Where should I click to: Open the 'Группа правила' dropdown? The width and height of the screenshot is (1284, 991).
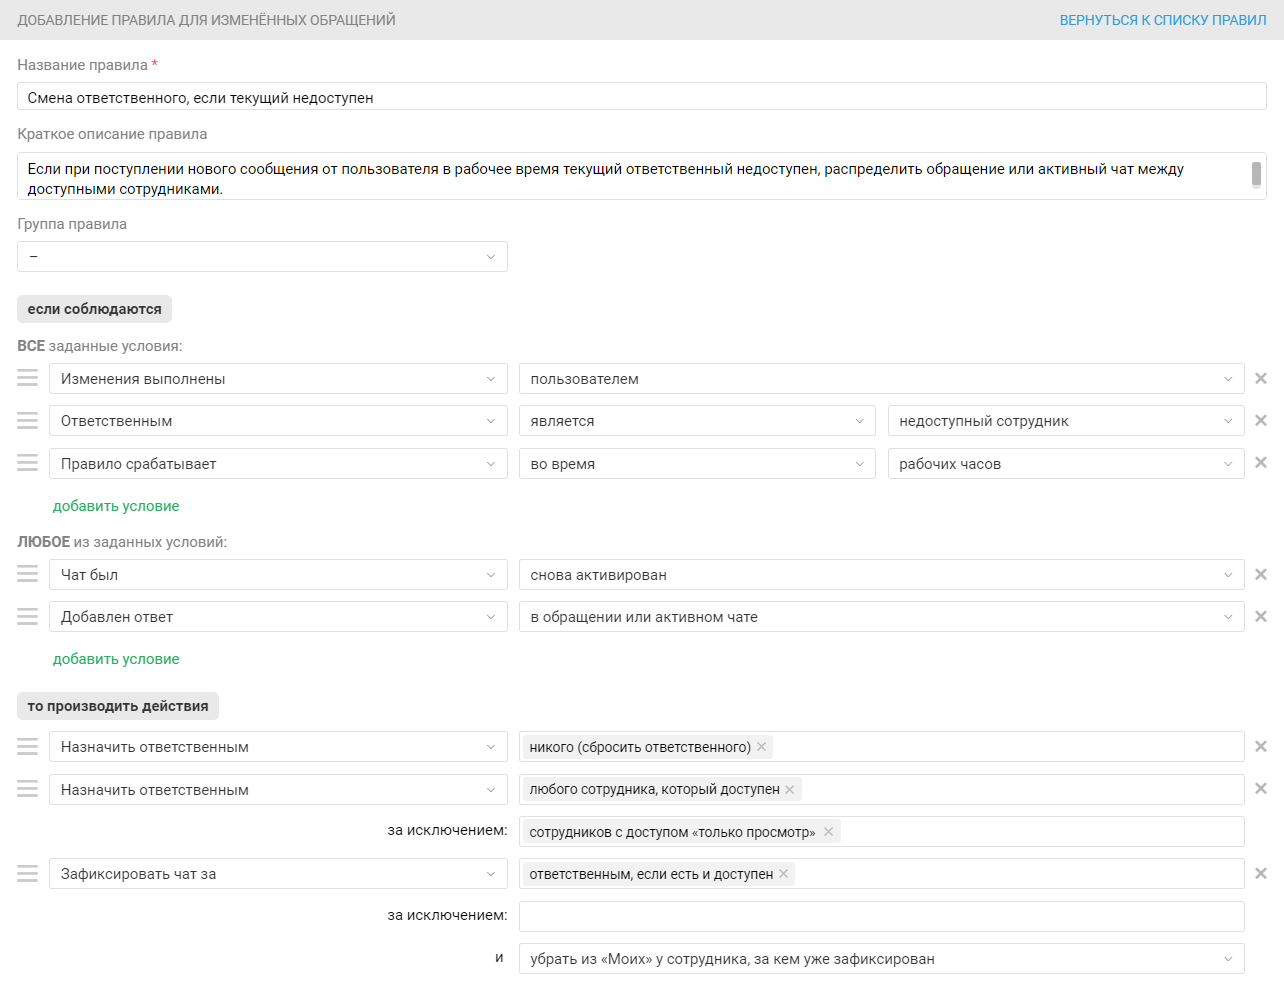pyautogui.click(x=262, y=257)
